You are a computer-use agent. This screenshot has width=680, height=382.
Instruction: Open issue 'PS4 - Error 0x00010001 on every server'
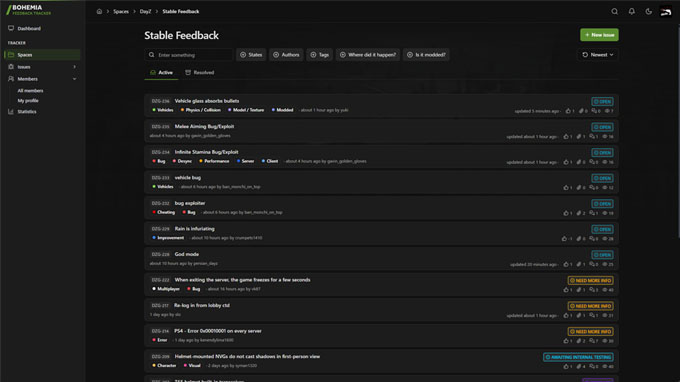218,331
